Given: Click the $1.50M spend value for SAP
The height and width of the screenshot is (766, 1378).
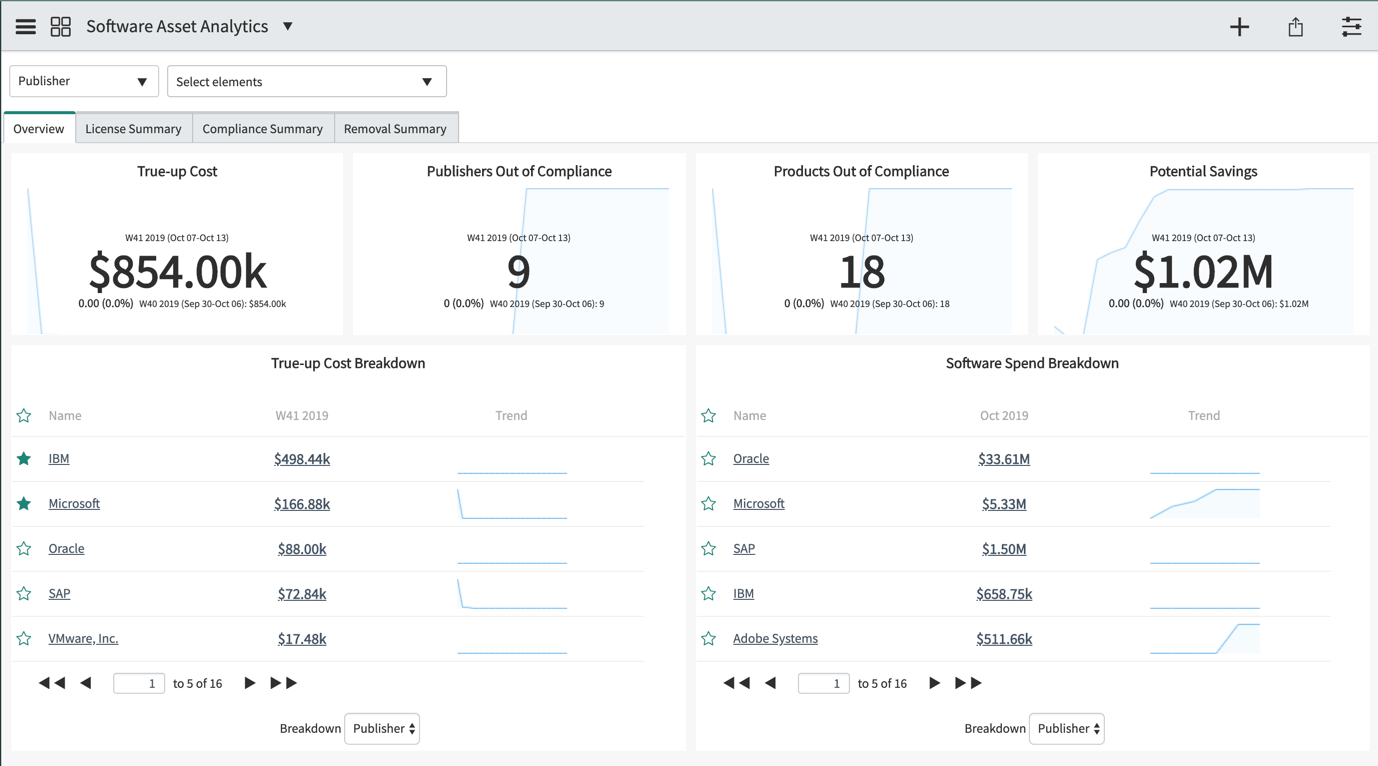Looking at the screenshot, I should click(x=1004, y=549).
